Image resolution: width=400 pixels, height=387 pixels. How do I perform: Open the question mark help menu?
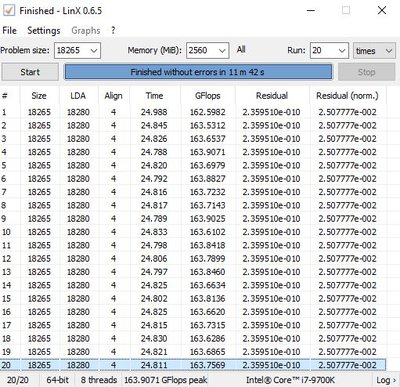113,31
